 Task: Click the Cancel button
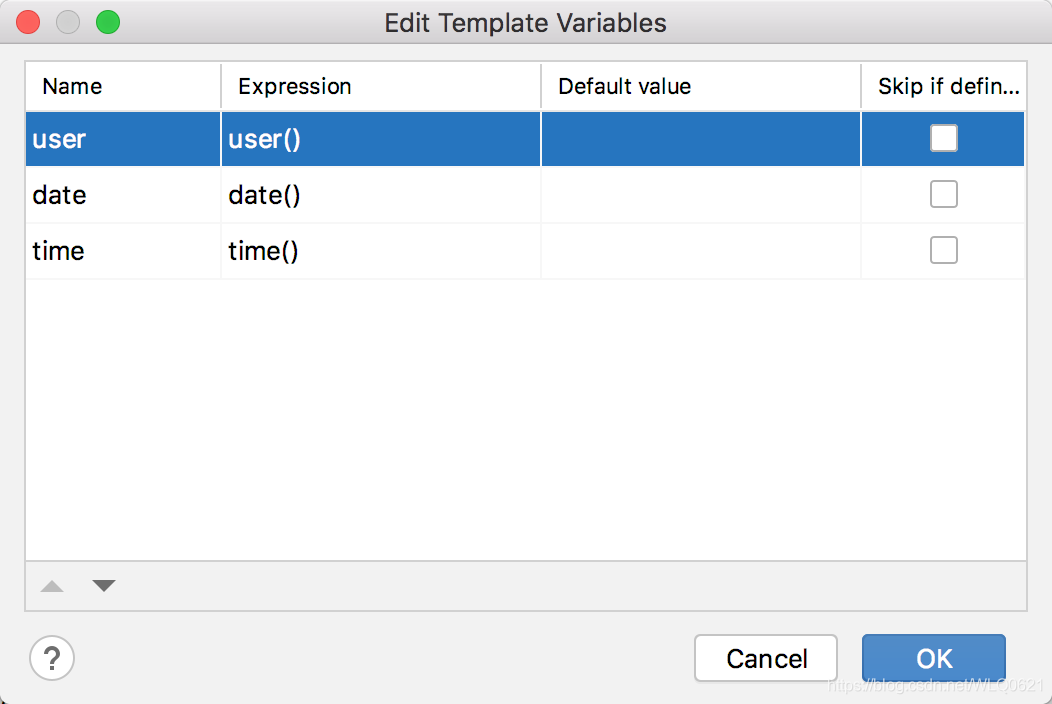766,658
